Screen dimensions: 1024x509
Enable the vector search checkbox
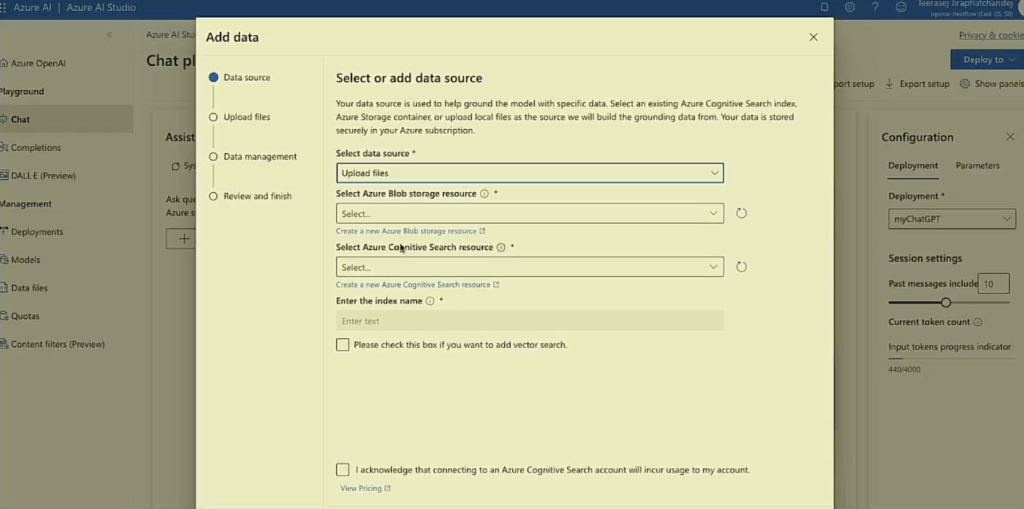(342, 344)
